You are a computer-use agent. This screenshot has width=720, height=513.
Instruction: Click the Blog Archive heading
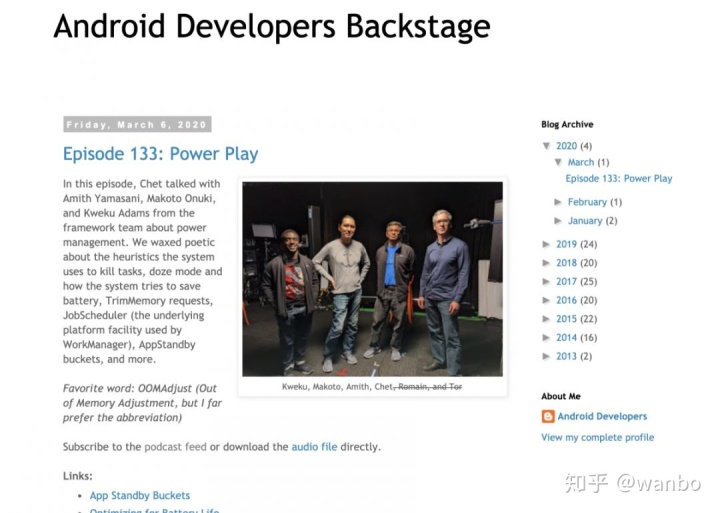point(567,124)
